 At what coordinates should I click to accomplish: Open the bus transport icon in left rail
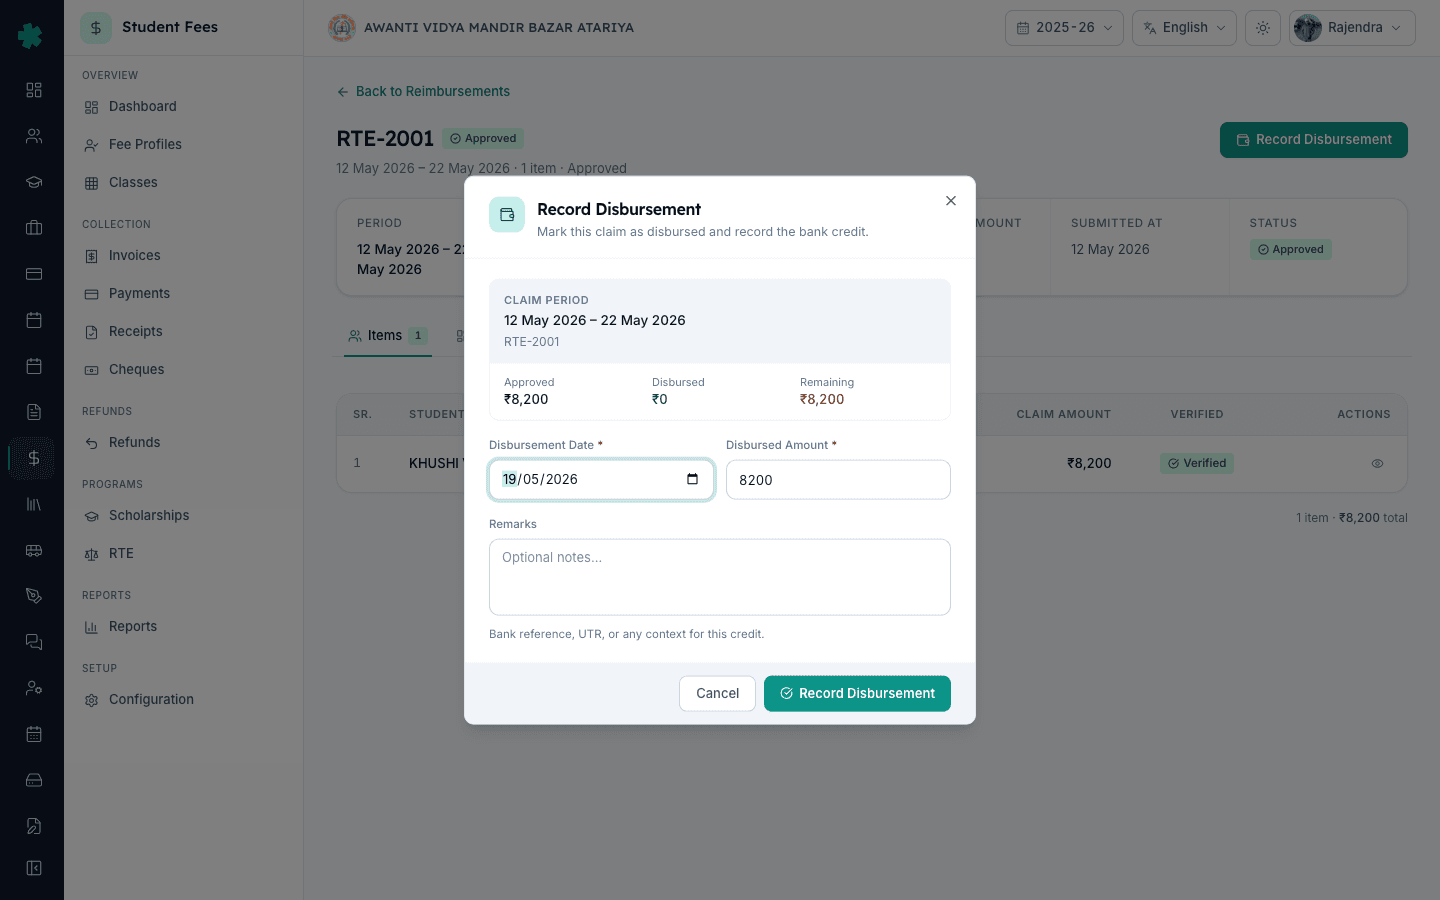pos(34,550)
